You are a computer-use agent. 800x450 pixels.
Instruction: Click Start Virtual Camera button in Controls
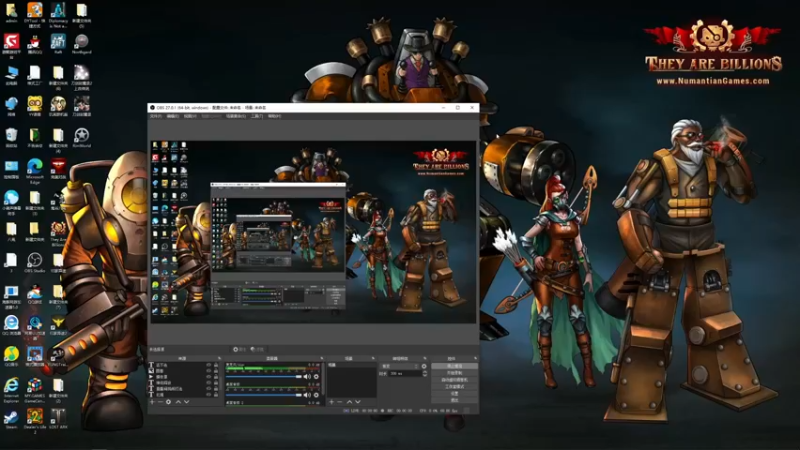click(455, 380)
